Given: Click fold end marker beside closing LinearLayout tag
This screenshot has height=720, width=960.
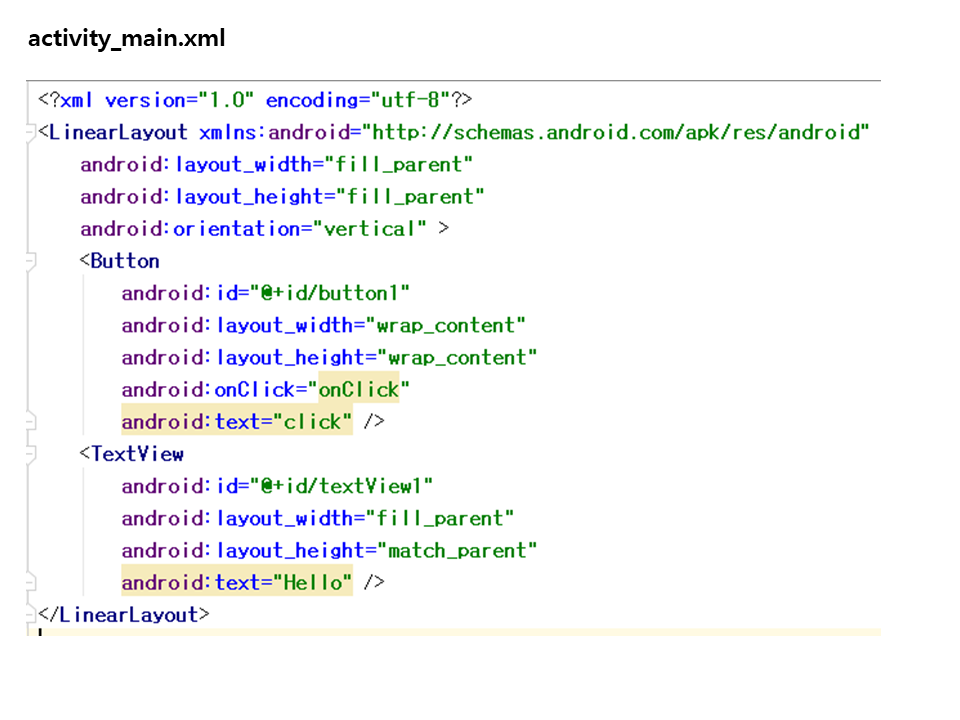Looking at the screenshot, I should (32, 614).
